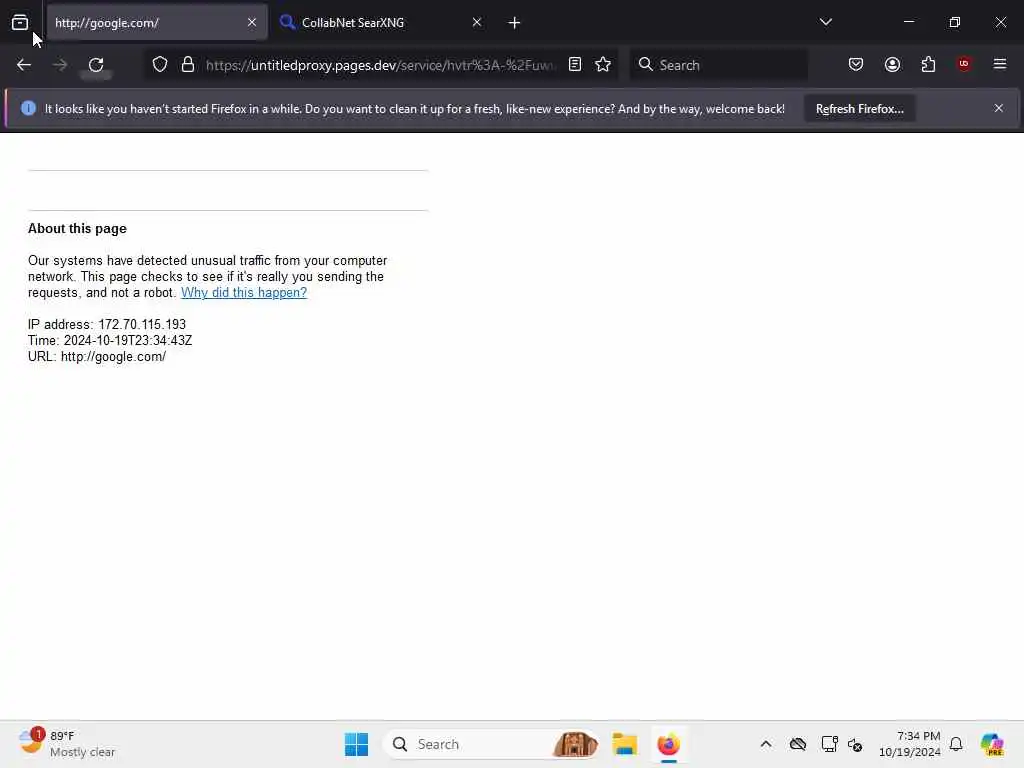
Task: Select the Time 2024-10-19T23:34:43Z line
Action: point(110,341)
